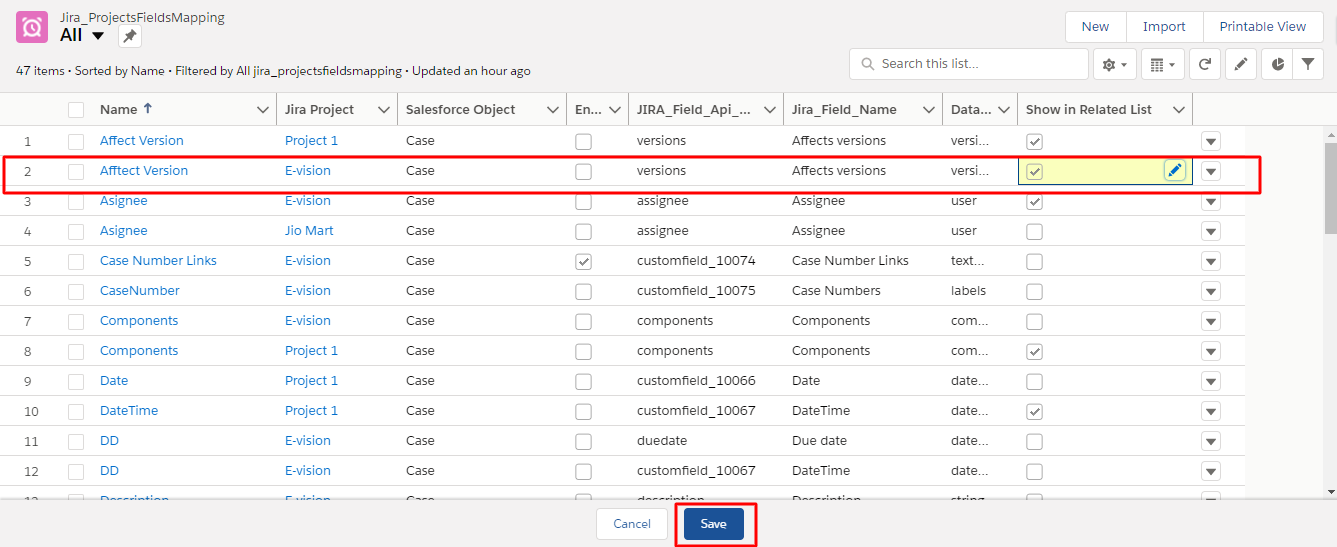
Task: Focus the Search this list field
Action: [x=969, y=64]
